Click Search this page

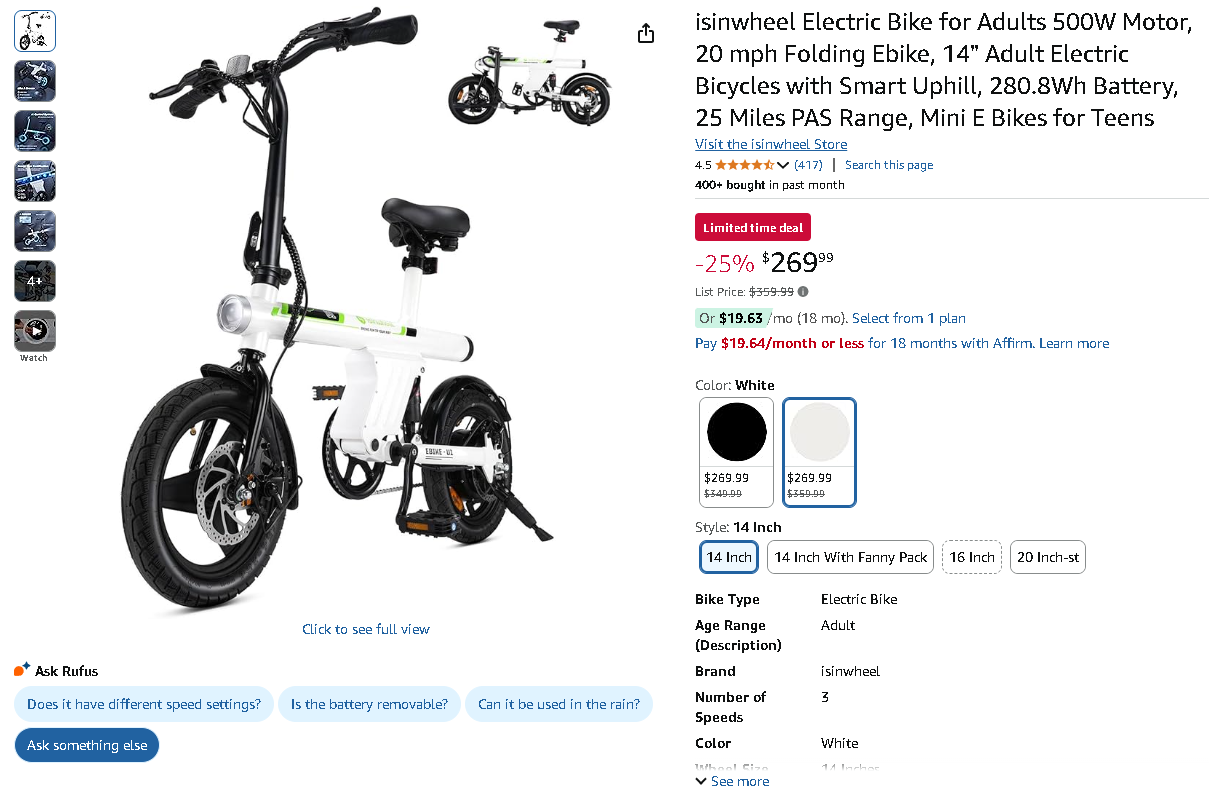(x=888, y=164)
